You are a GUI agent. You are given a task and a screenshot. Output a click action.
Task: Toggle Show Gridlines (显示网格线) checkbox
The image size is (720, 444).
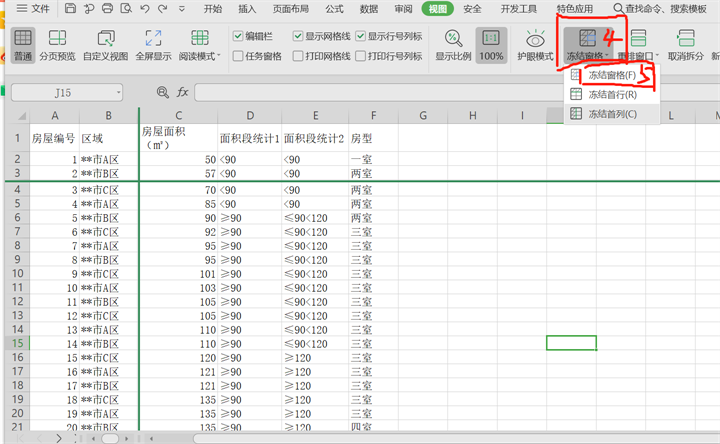click(298, 36)
